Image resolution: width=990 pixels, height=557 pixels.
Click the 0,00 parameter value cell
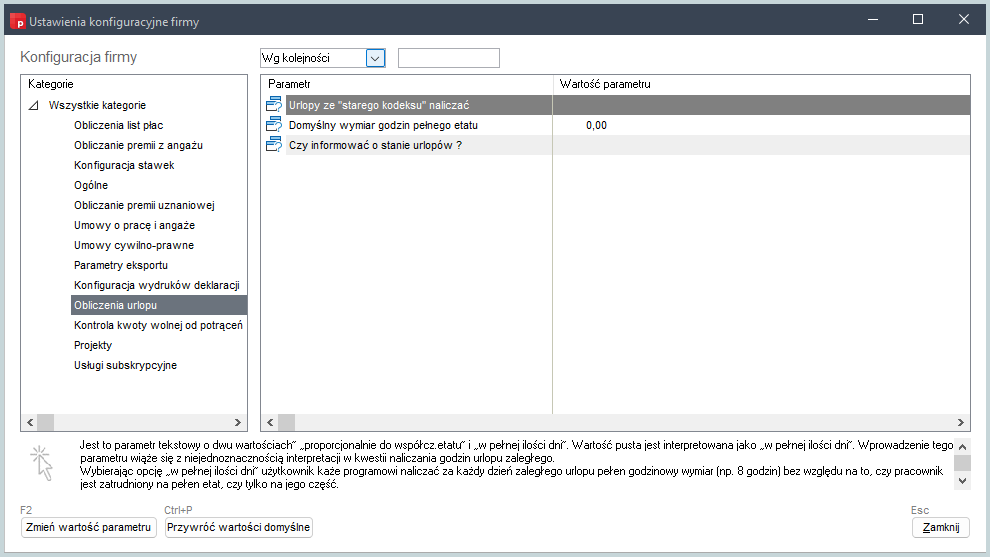(x=596, y=125)
